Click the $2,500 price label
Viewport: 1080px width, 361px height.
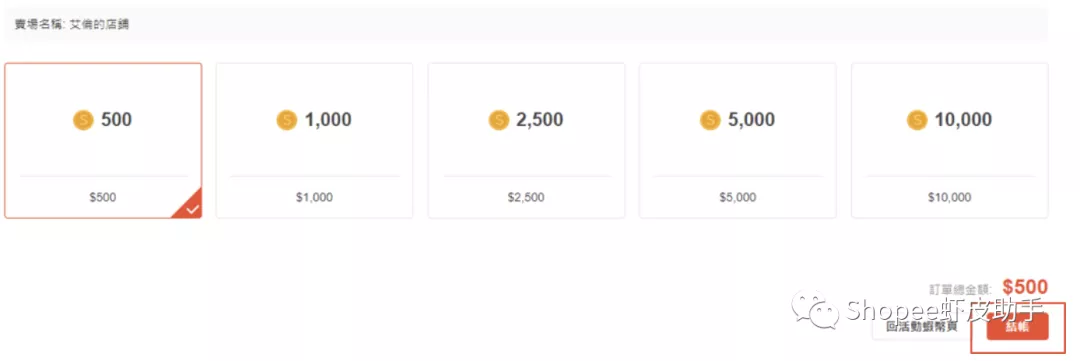pyautogui.click(x=526, y=198)
